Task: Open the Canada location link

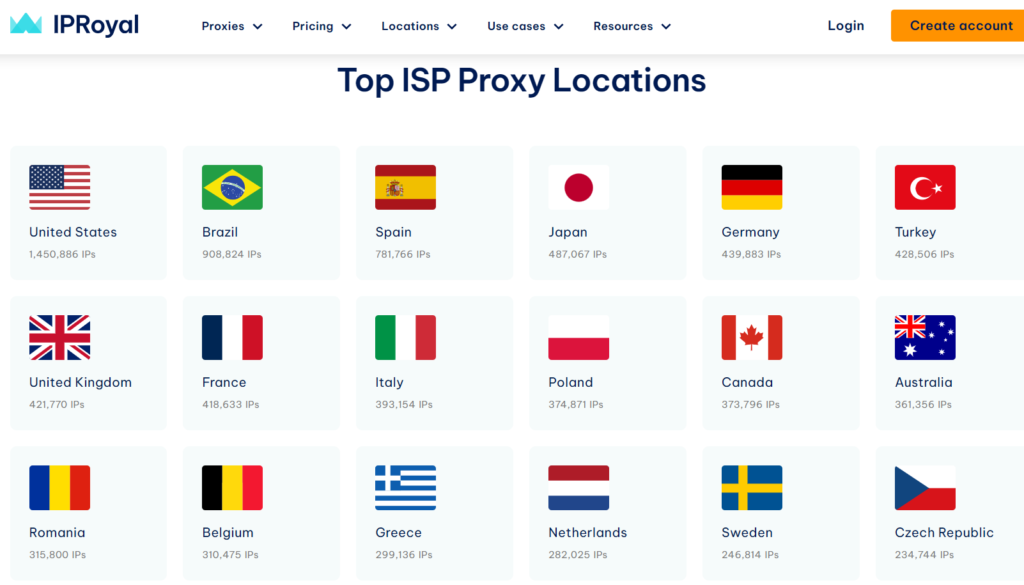Action: (747, 382)
